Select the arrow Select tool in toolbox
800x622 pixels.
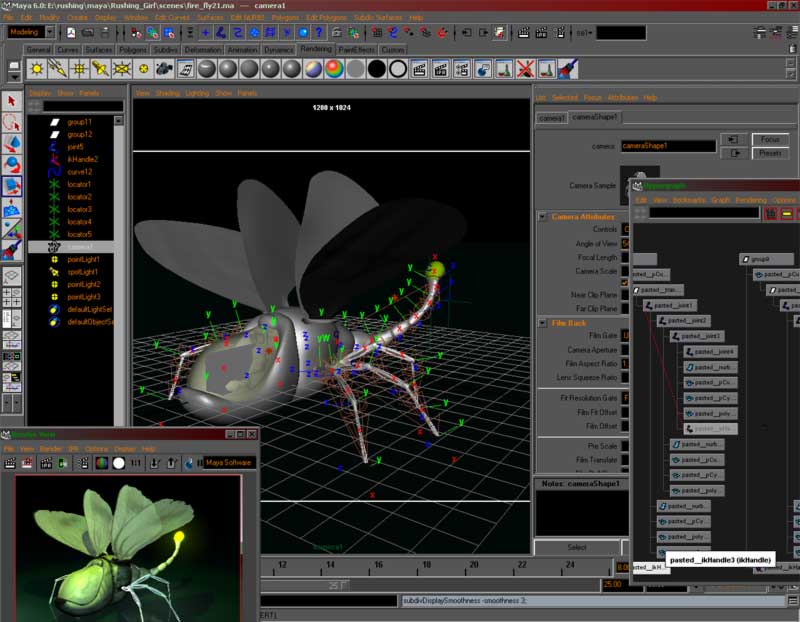pyautogui.click(x=12, y=101)
